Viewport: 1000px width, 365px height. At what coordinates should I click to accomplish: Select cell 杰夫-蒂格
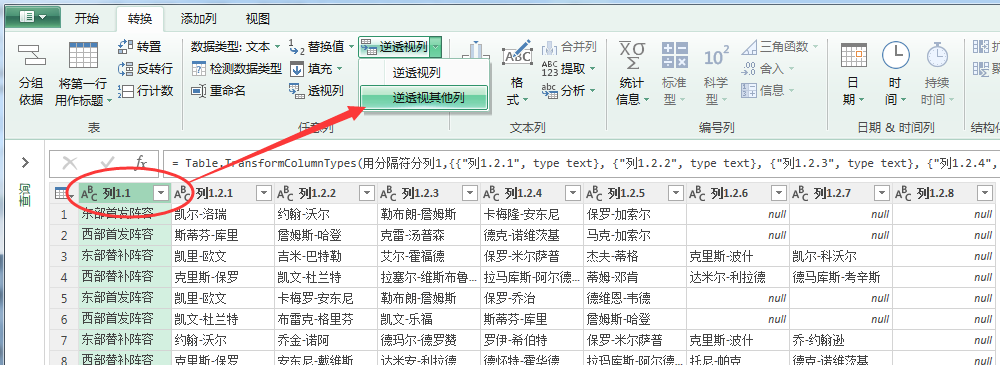click(635, 256)
